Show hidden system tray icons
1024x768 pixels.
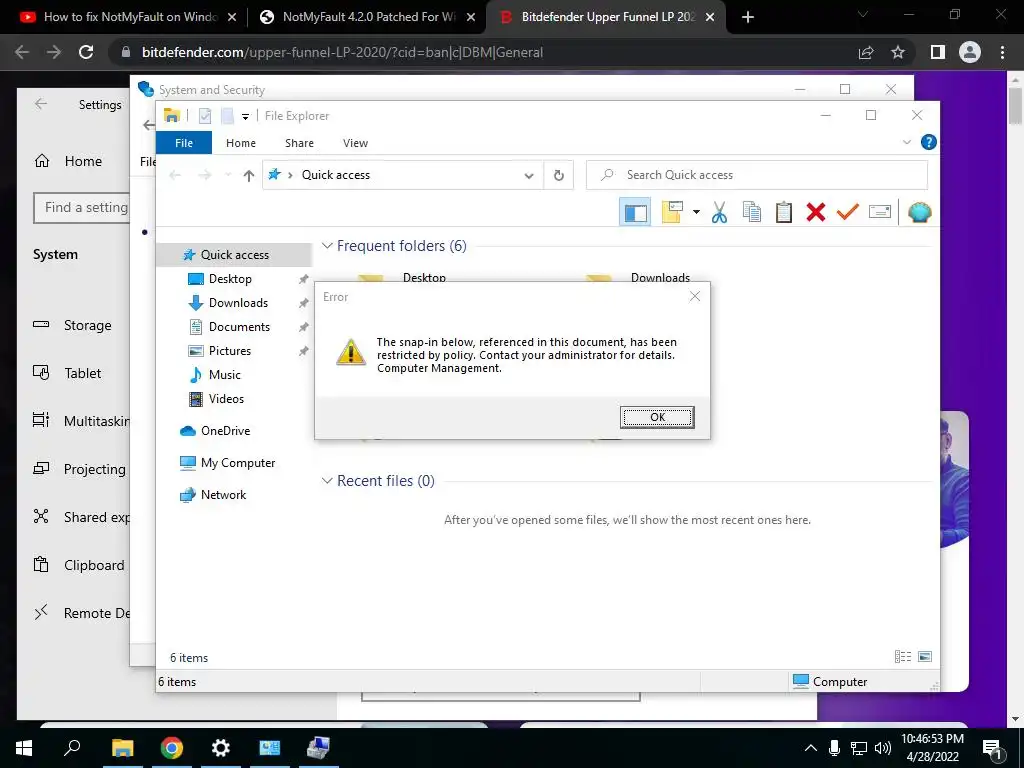pos(810,748)
